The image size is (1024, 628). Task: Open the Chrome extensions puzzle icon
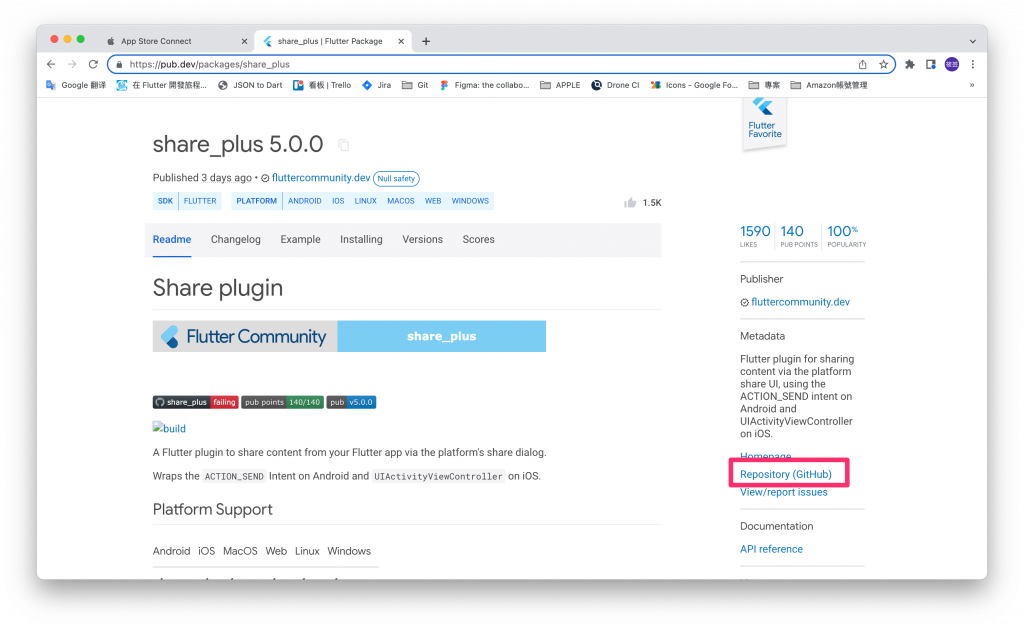(910, 64)
